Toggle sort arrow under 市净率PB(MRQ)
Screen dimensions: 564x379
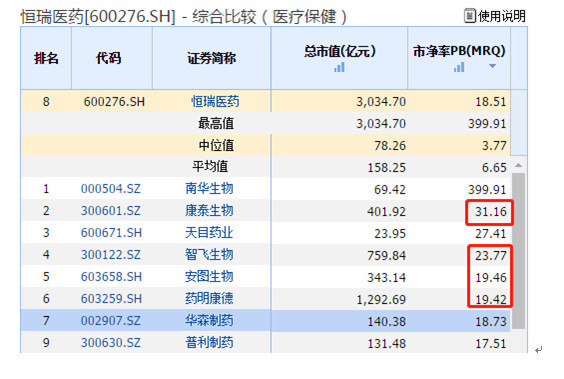(492, 66)
